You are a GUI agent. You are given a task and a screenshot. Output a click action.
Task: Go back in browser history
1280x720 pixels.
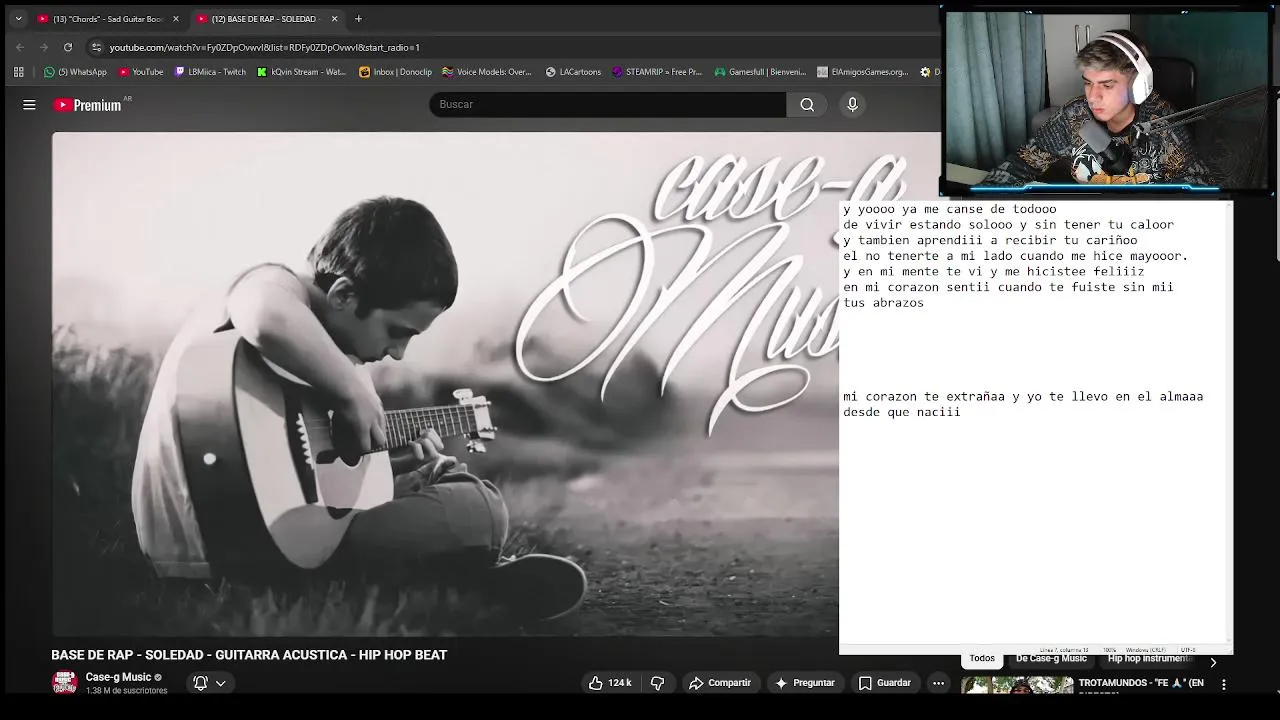coord(20,47)
